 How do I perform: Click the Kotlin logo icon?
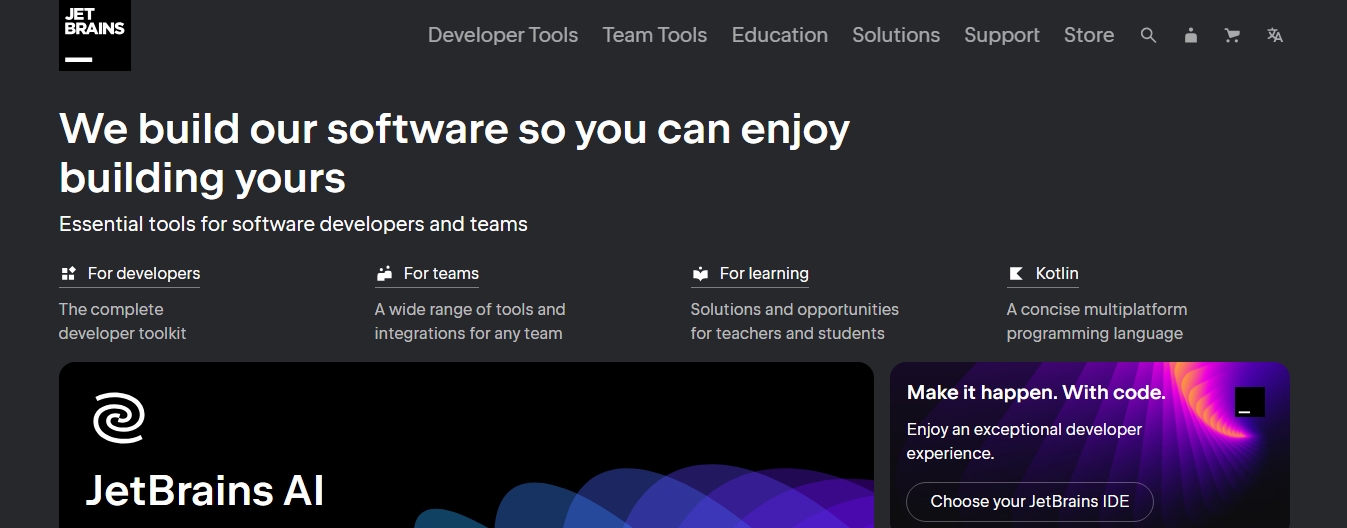(x=1016, y=273)
